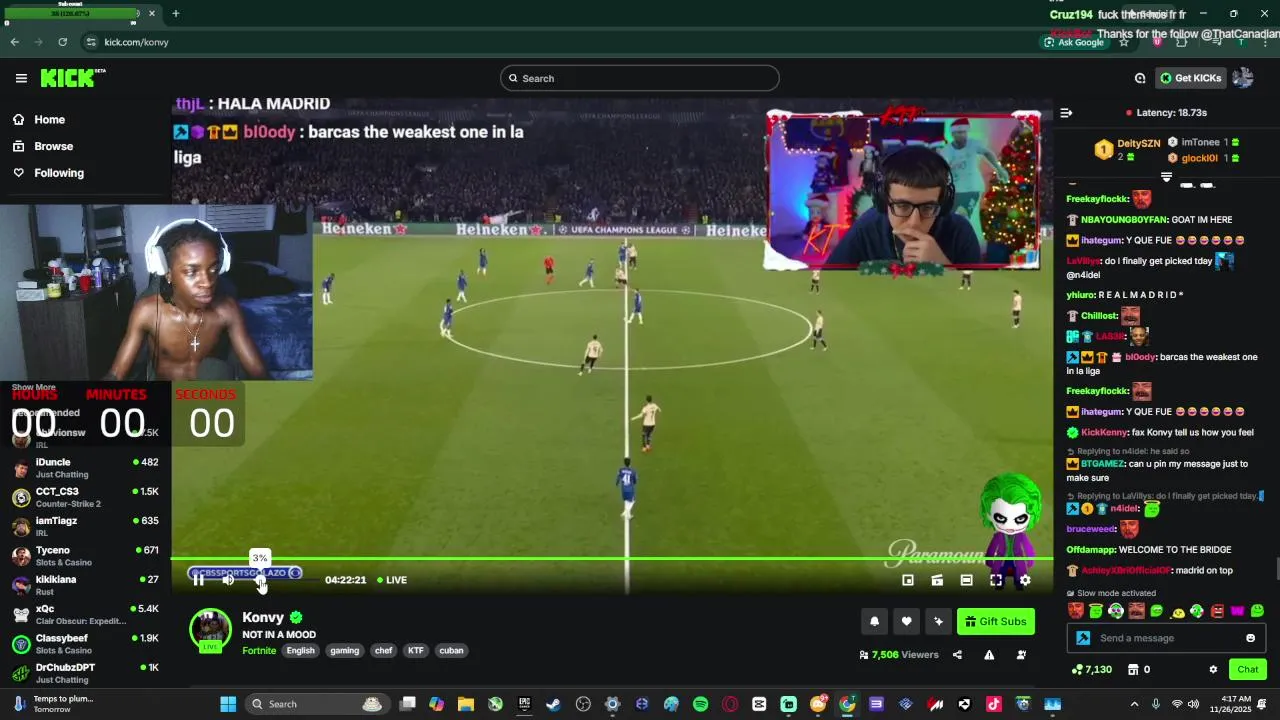Click the Kick logo
The image size is (1280, 720).
tap(73, 78)
